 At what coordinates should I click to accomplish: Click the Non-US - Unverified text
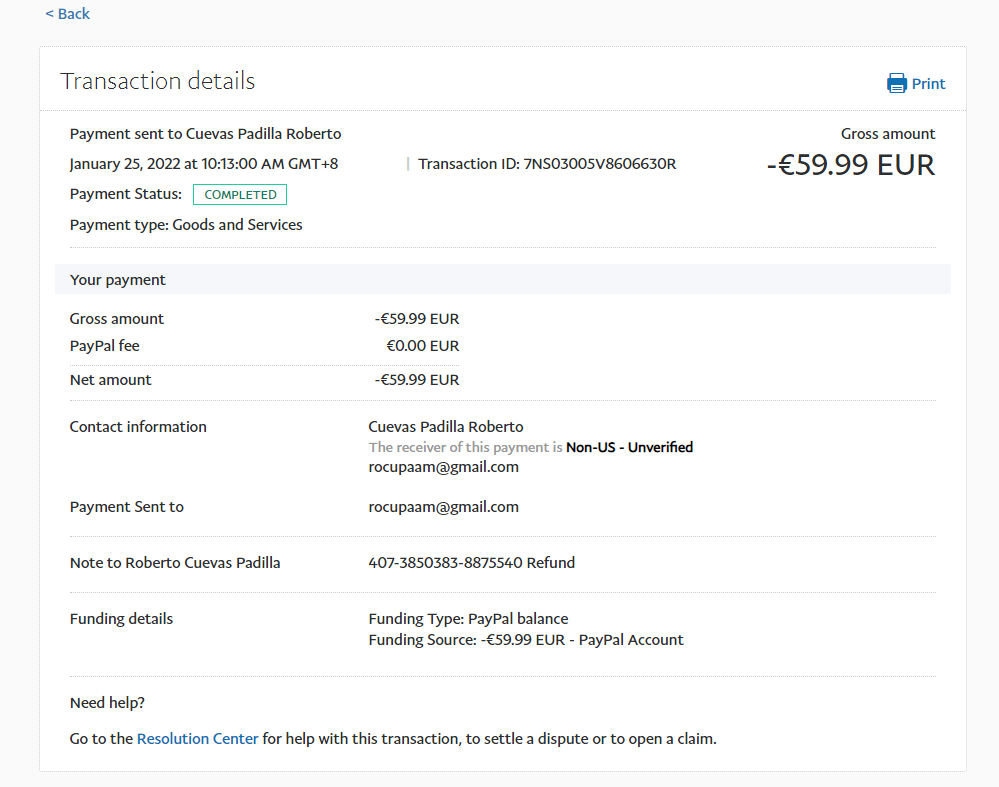coord(629,447)
